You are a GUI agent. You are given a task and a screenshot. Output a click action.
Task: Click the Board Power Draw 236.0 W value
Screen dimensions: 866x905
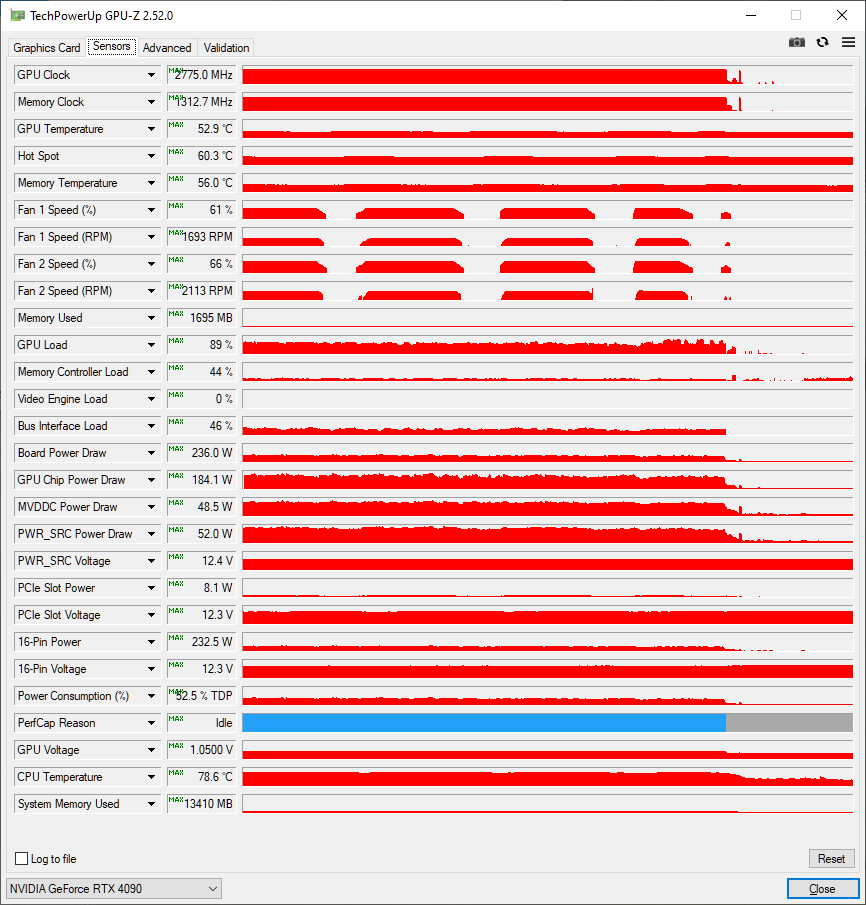click(201, 453)
